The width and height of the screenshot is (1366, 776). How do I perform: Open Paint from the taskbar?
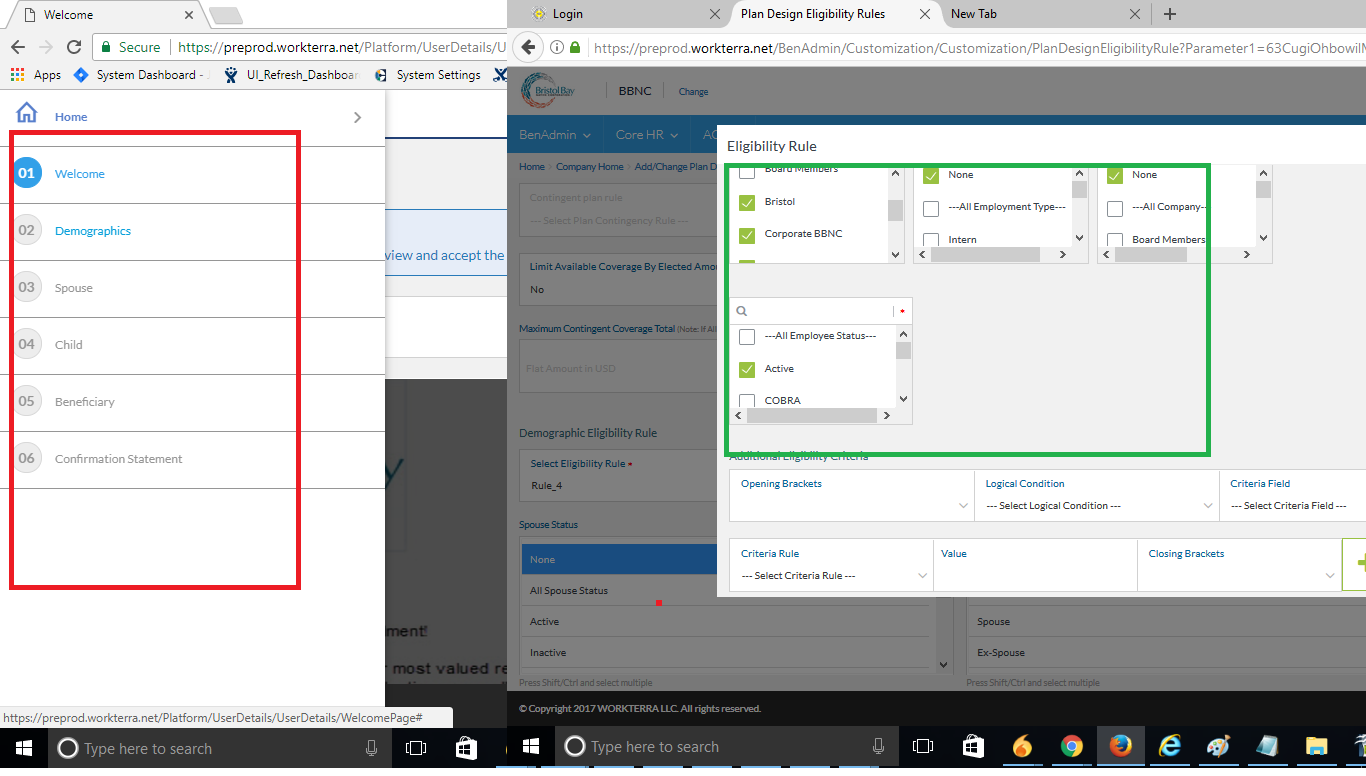click(1218, 746)
